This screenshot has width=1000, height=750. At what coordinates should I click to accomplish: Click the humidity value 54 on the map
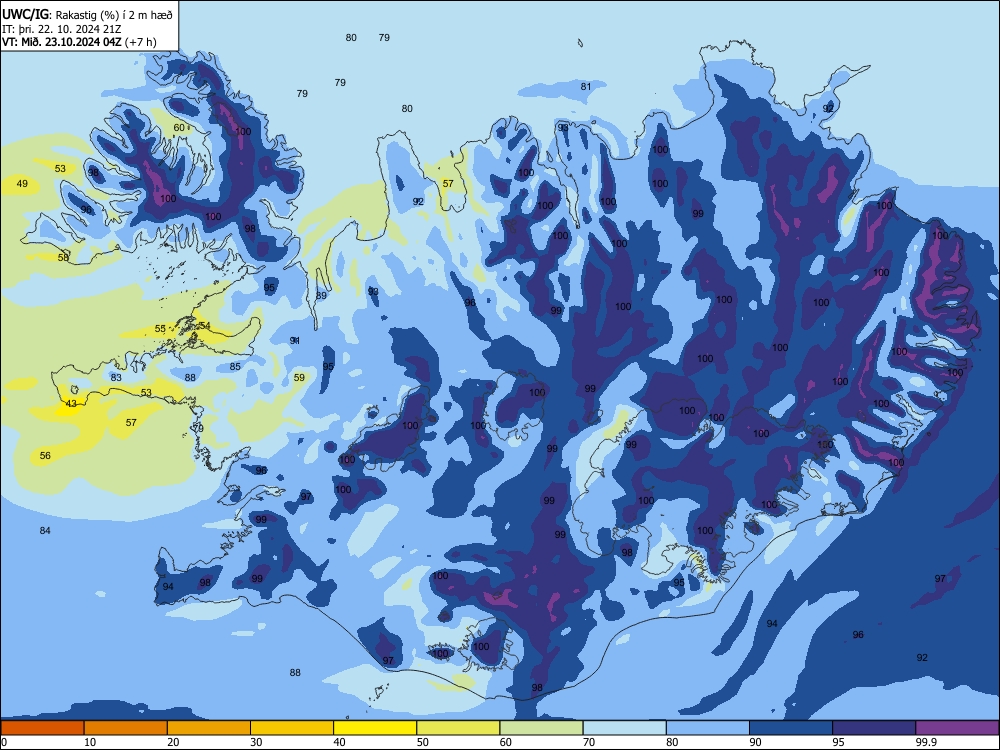pos(205,326)
